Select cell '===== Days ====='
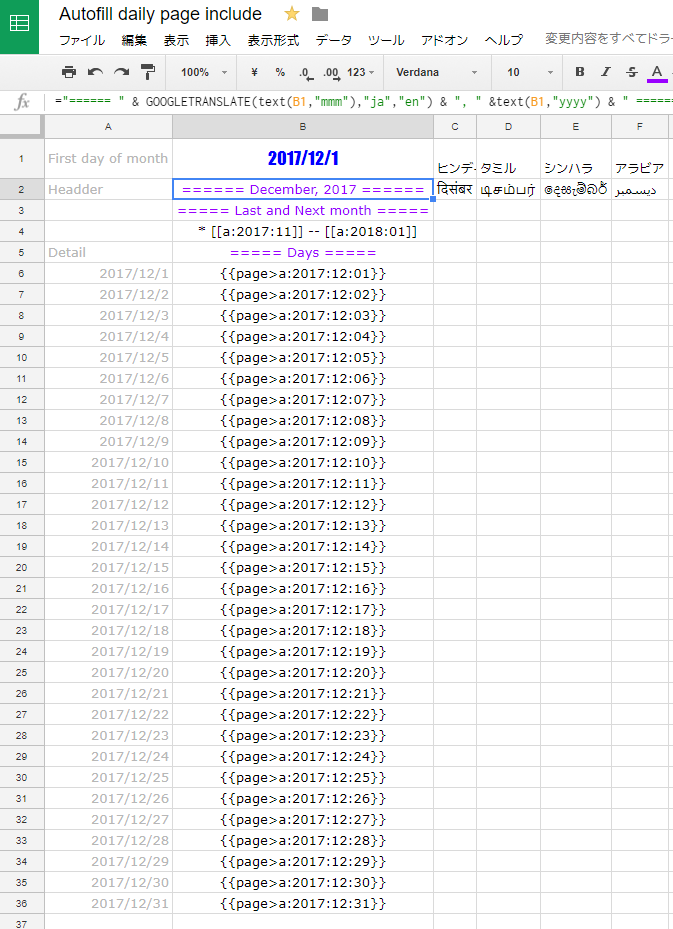The width and height of the screenshot is (673, 929). click(x=303, y=252)
